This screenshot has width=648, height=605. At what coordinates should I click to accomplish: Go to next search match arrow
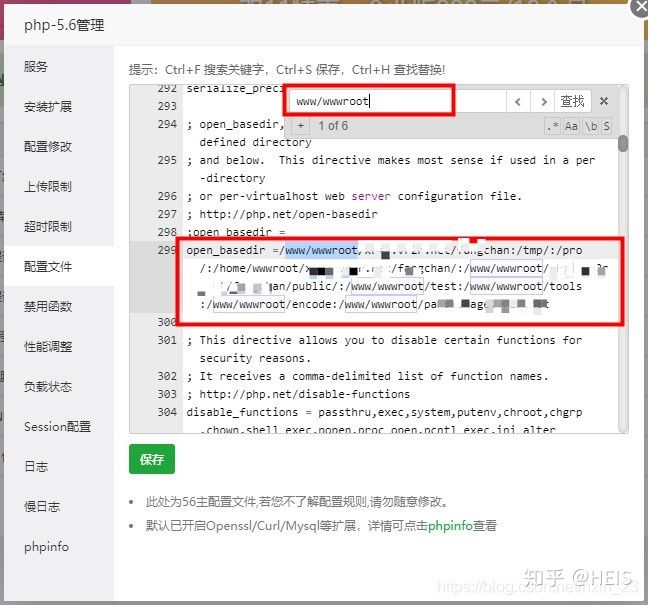pos(543,101)
